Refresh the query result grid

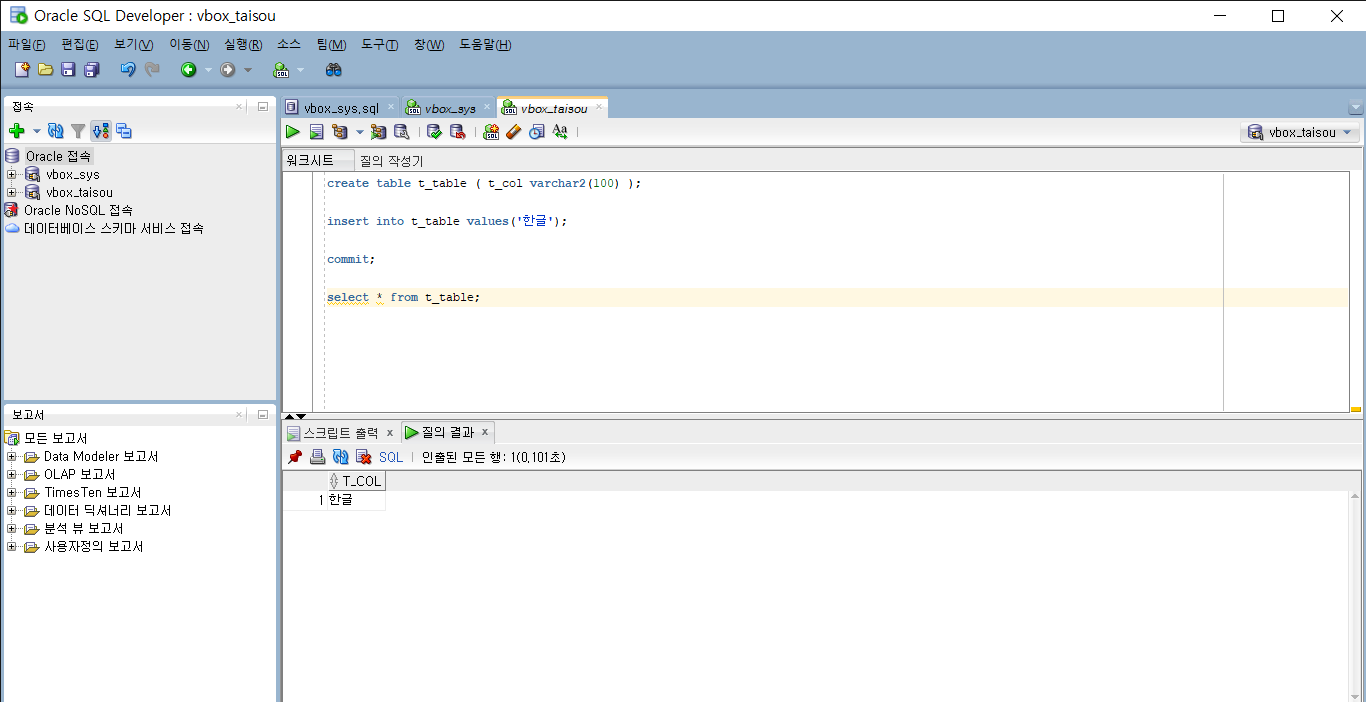[341, 457]
